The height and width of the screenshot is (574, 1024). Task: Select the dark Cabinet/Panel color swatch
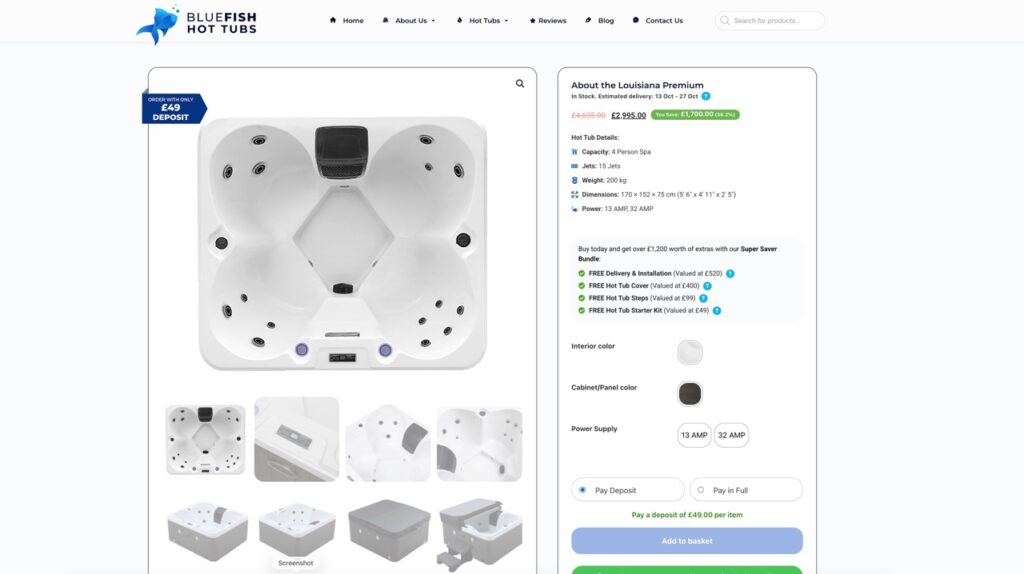pos(690,394)
